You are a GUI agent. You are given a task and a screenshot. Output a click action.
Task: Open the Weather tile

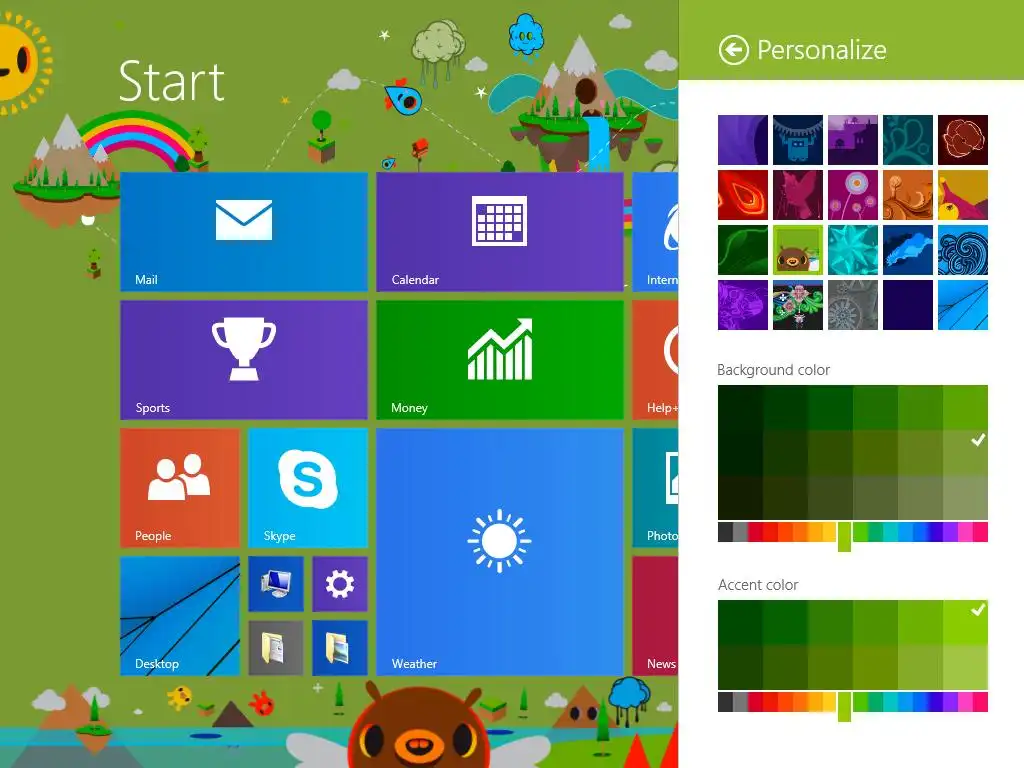(x=500, y=552)
